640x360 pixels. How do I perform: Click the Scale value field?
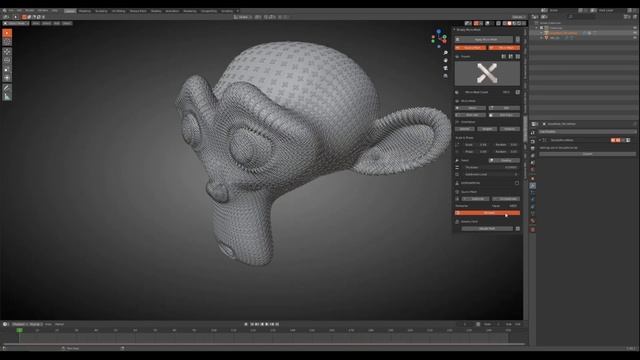click(x=476, y=144)
